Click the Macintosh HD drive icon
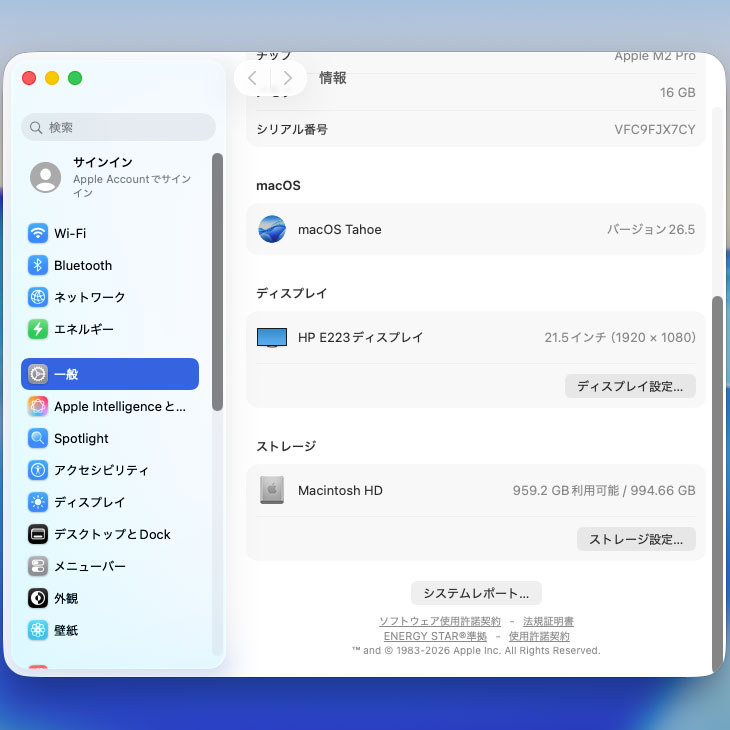Image resolution: width=730 pixels, height=730 pixels. 272,490
